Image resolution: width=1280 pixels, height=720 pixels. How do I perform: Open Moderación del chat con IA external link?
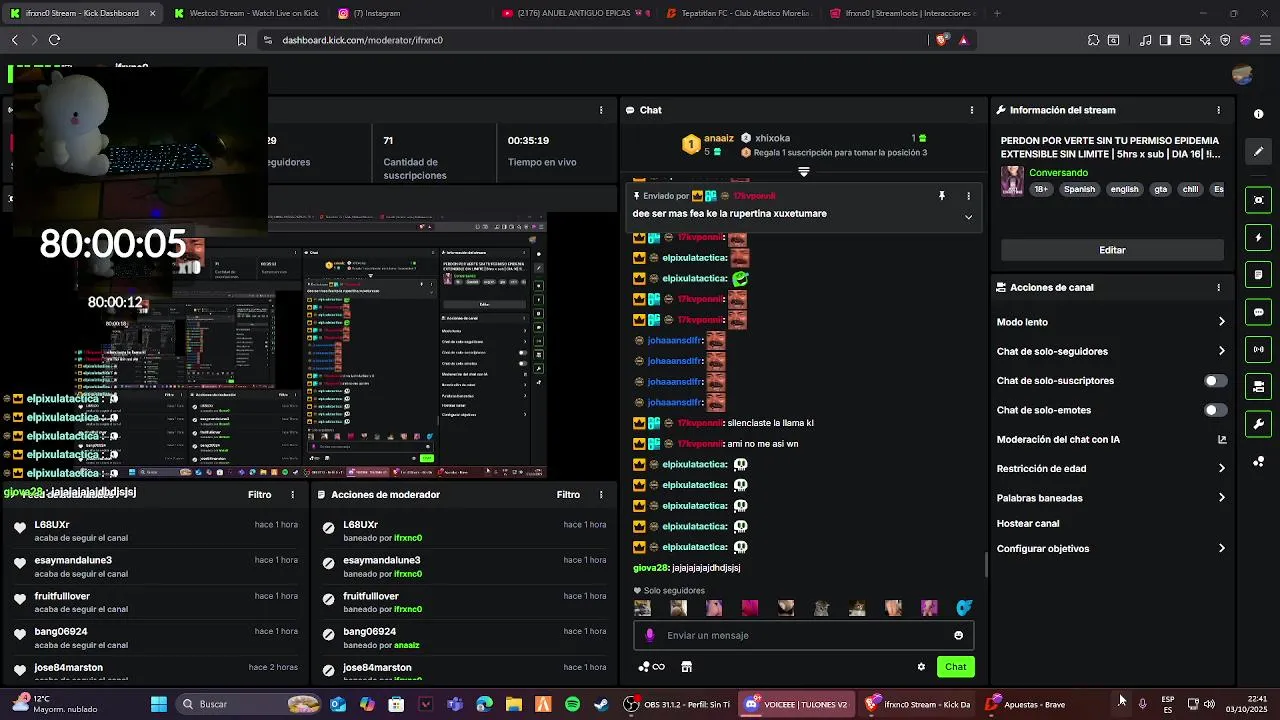(1222, 439)
